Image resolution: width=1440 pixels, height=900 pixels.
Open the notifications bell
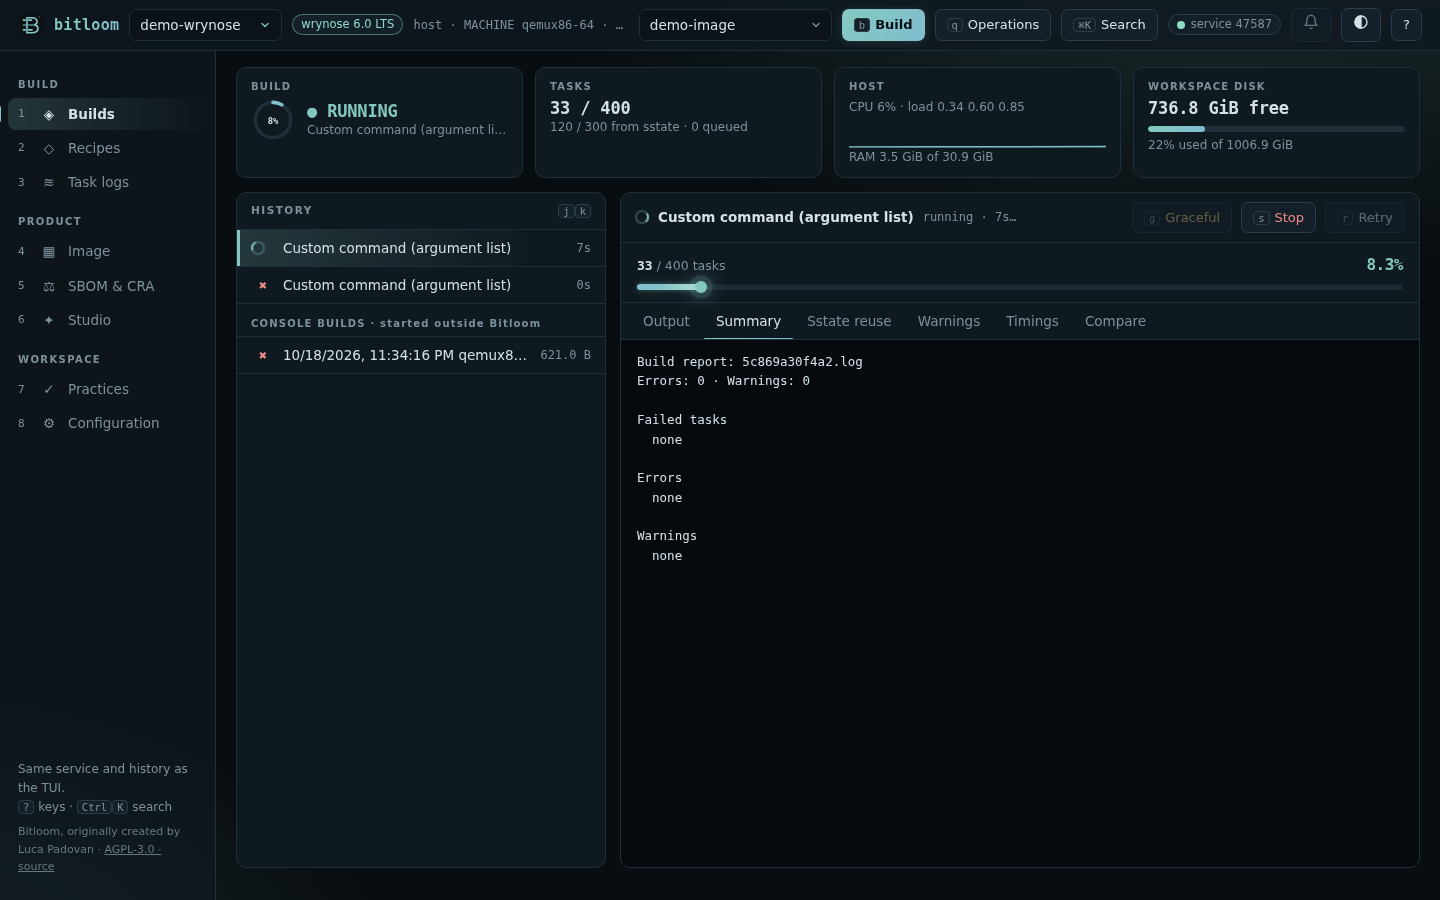click(1311, 24)
